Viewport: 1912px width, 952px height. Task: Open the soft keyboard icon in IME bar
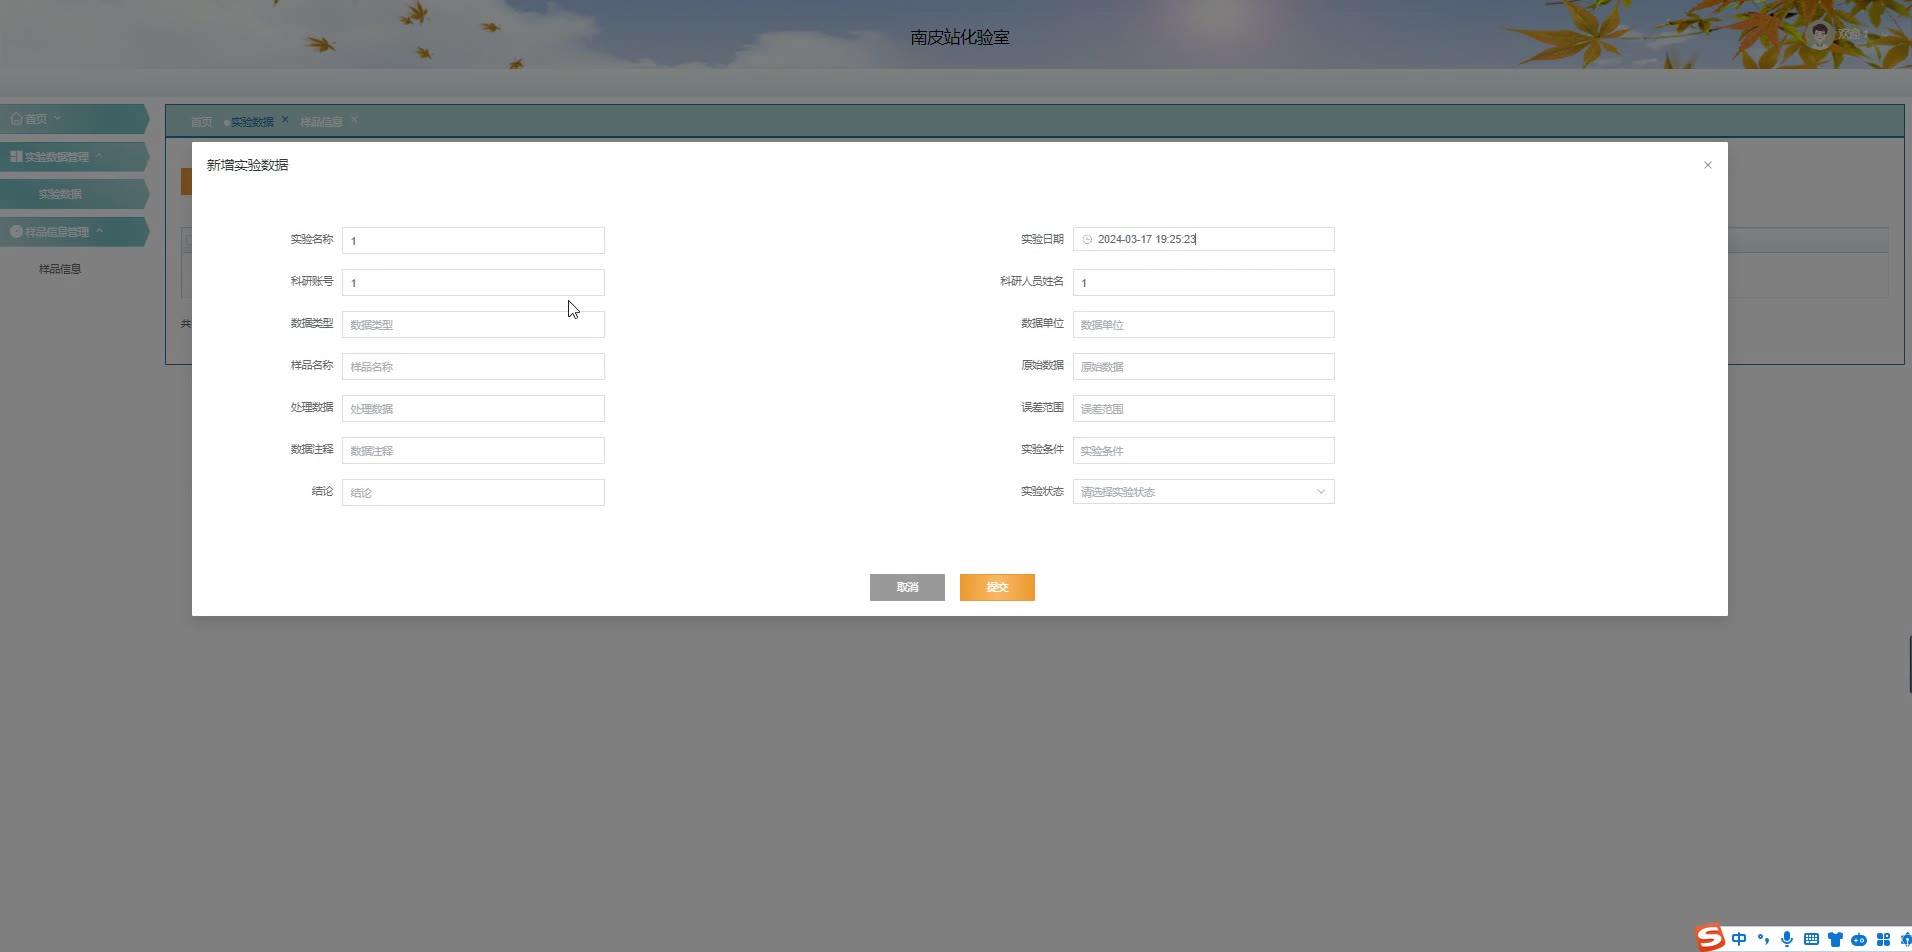tap(1811, 939)
